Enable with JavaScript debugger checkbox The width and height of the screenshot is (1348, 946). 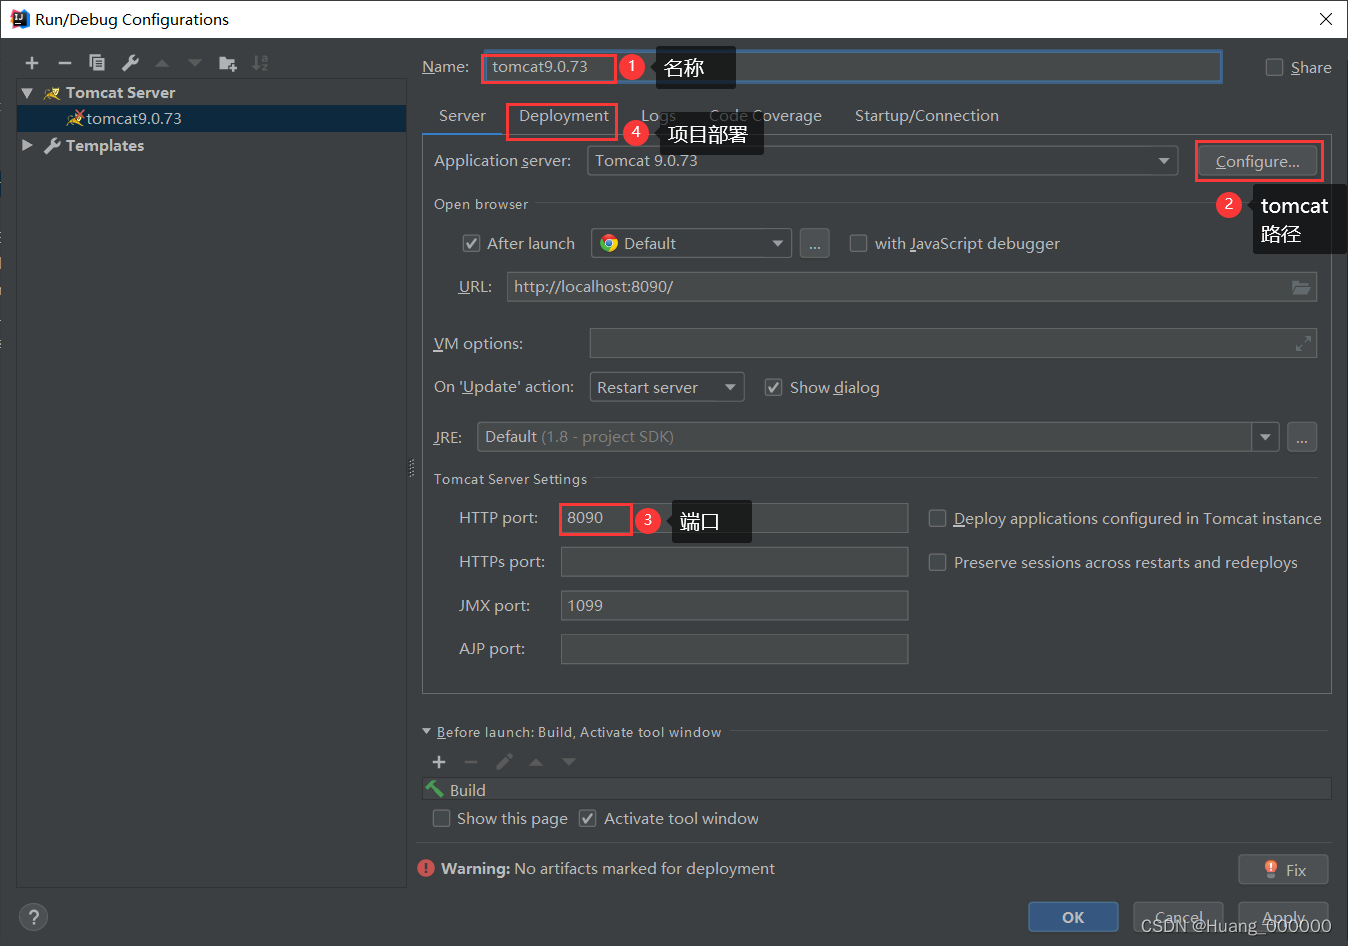point(858,243)
